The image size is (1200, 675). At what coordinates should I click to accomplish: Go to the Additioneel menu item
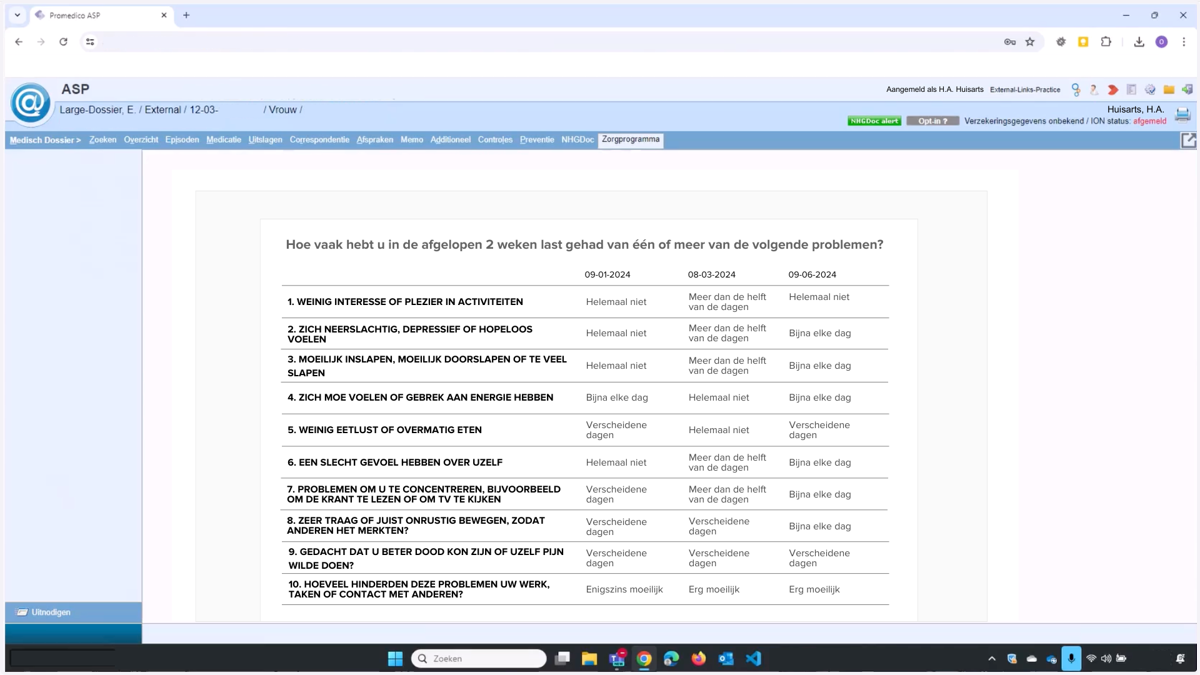450,140
